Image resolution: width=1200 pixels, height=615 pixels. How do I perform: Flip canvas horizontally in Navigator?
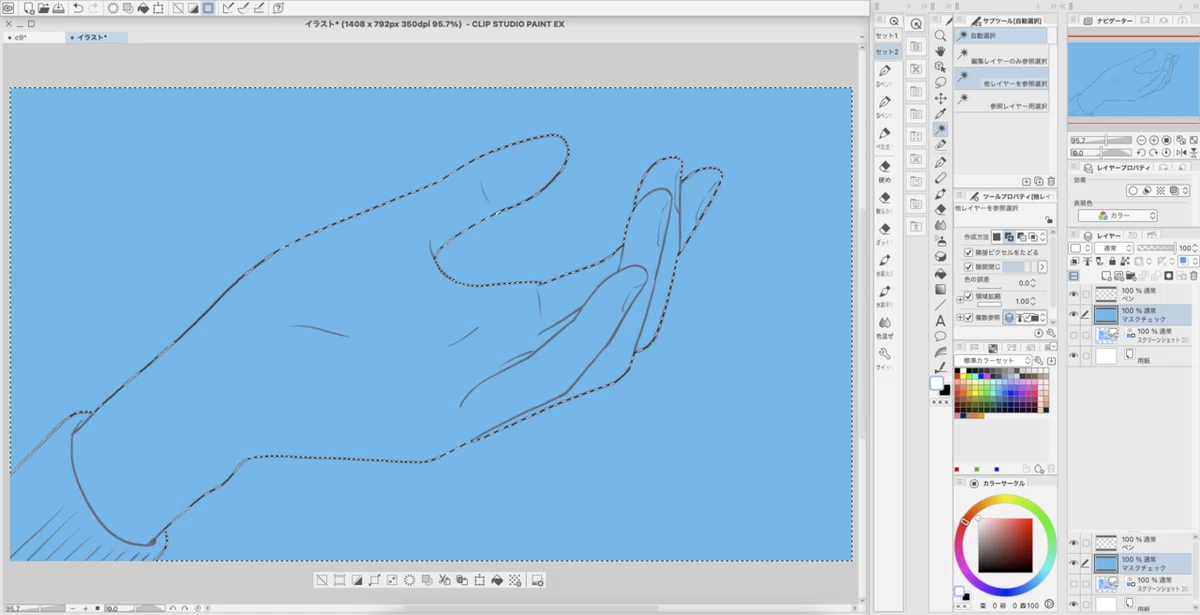pyautogui.click(x=1180, y=153)
